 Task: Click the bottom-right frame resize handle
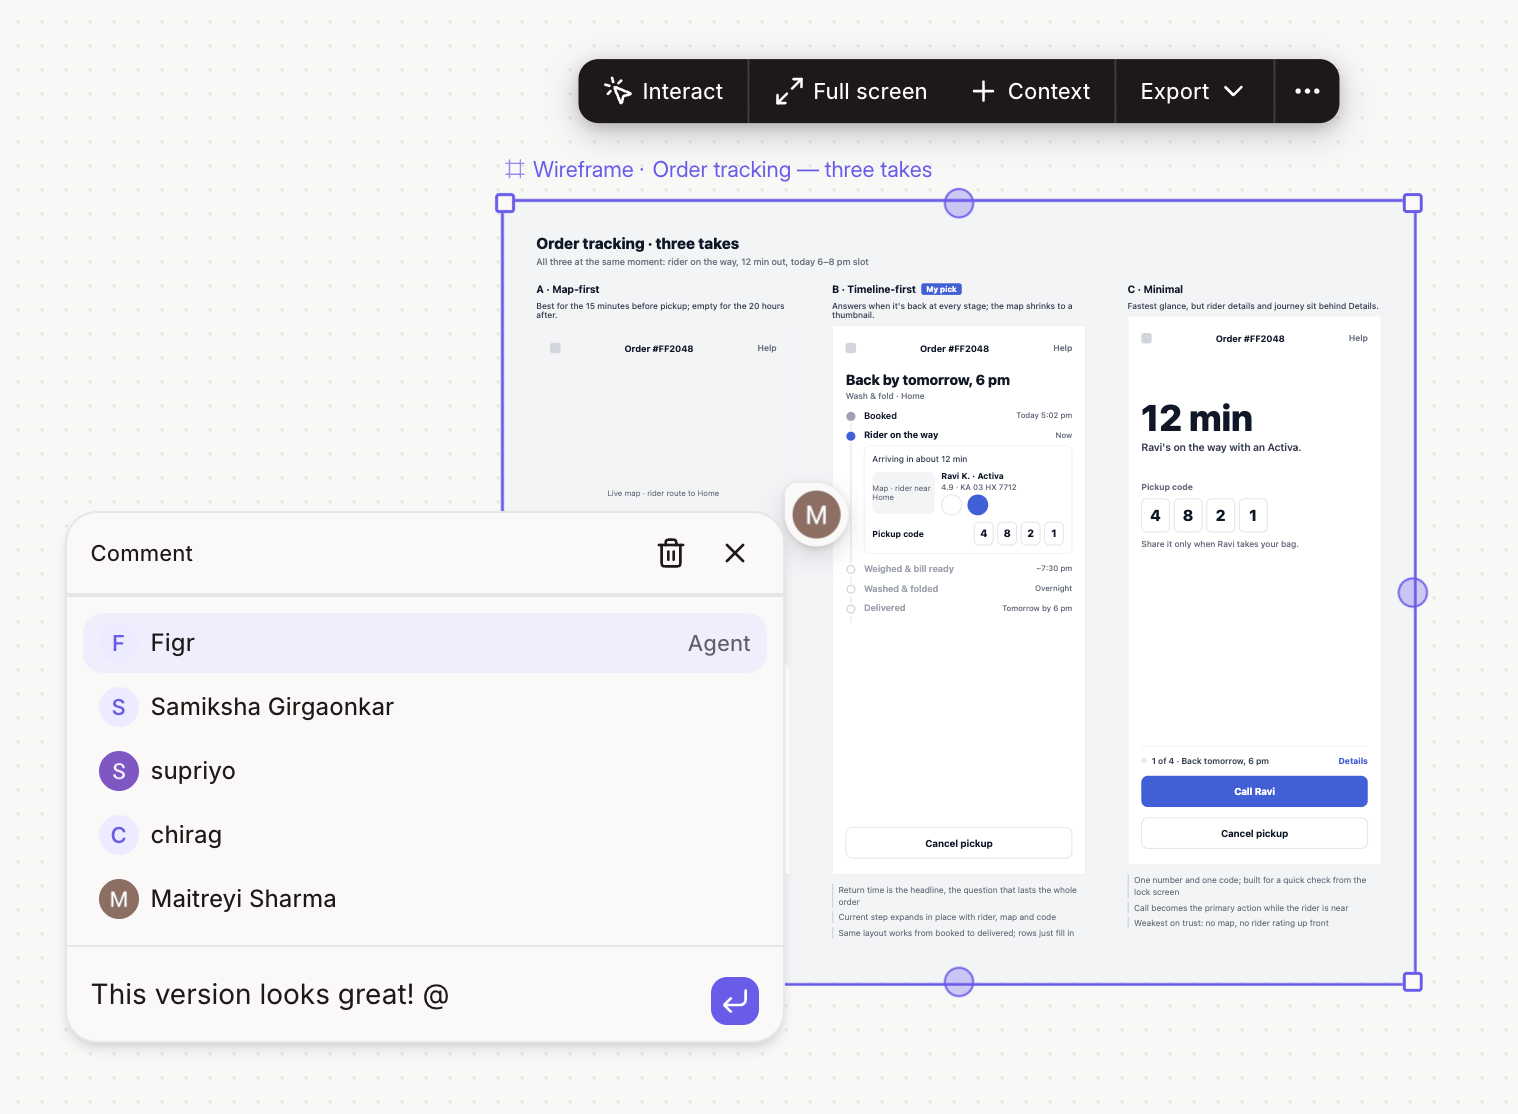(1412, 982)
